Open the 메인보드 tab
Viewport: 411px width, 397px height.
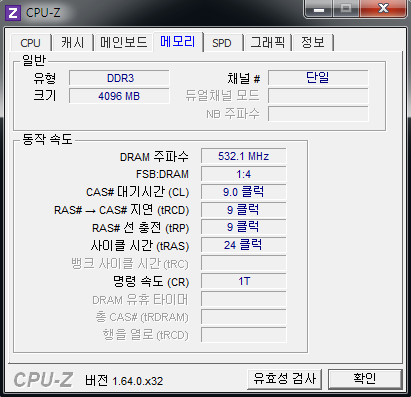tap(123, 43)
